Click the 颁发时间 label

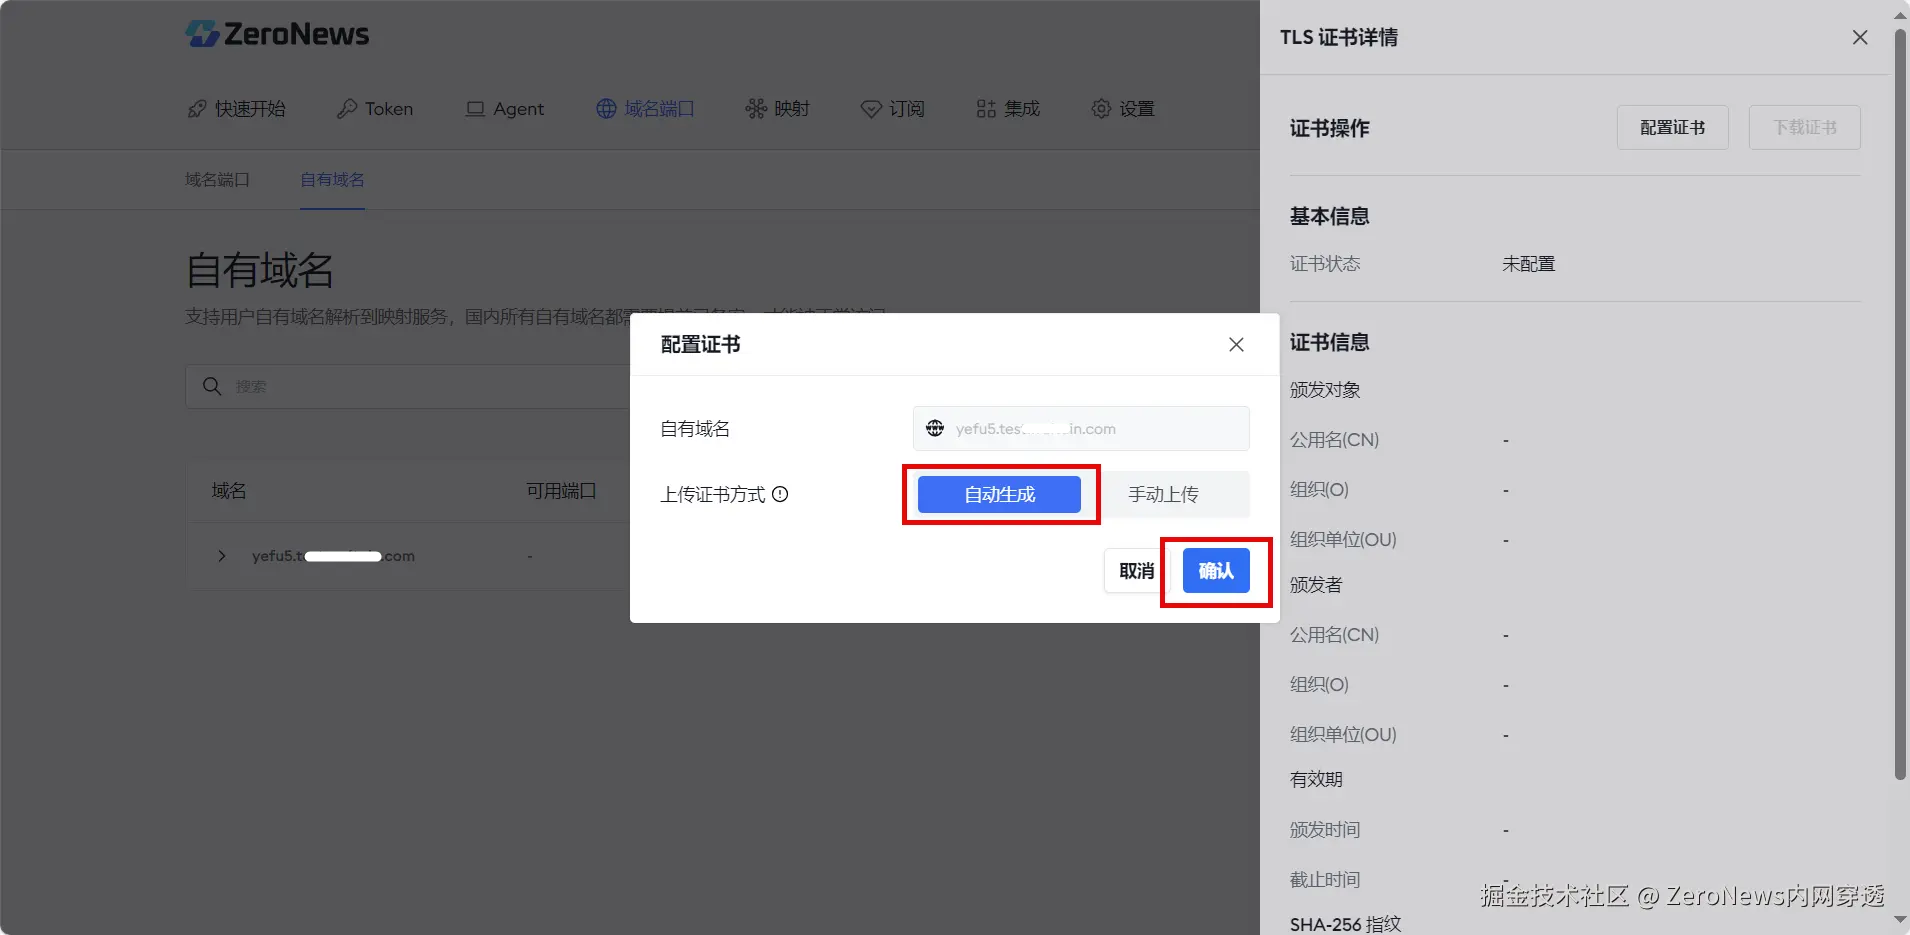[x=1325, y=830]
